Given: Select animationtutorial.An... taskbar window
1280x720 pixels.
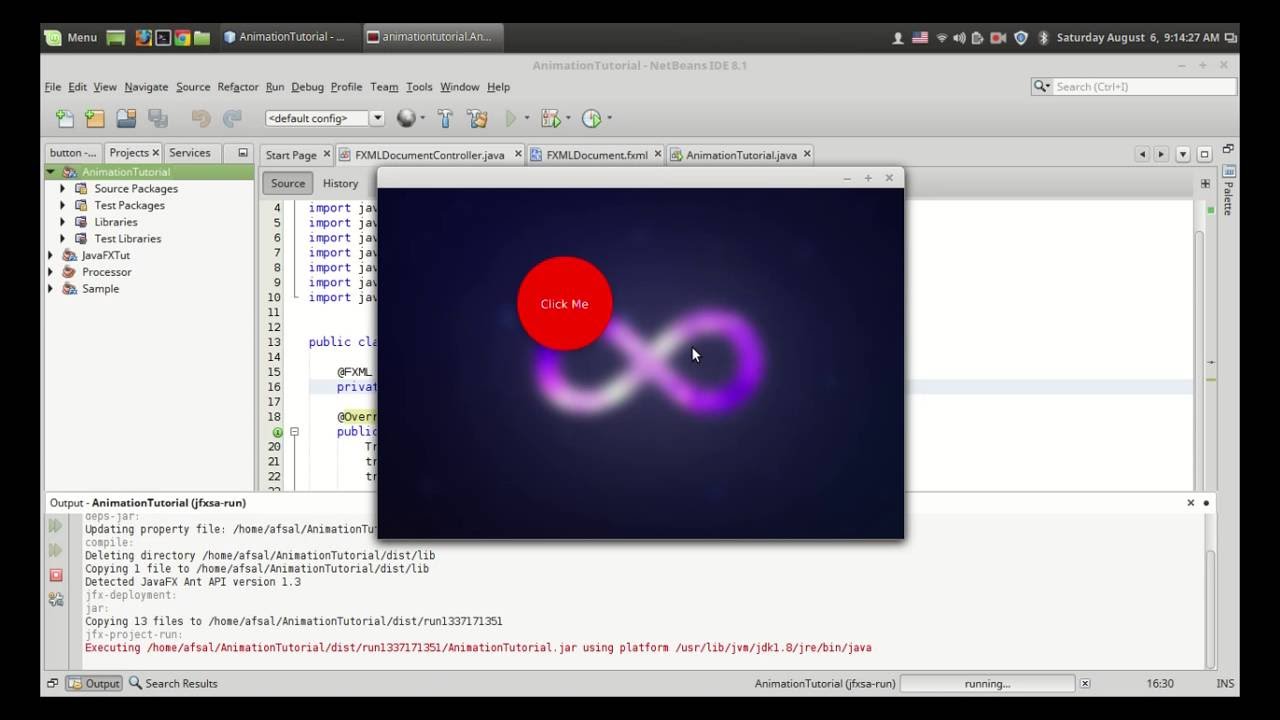Looking at the screenshot, I should pos(433,37).
